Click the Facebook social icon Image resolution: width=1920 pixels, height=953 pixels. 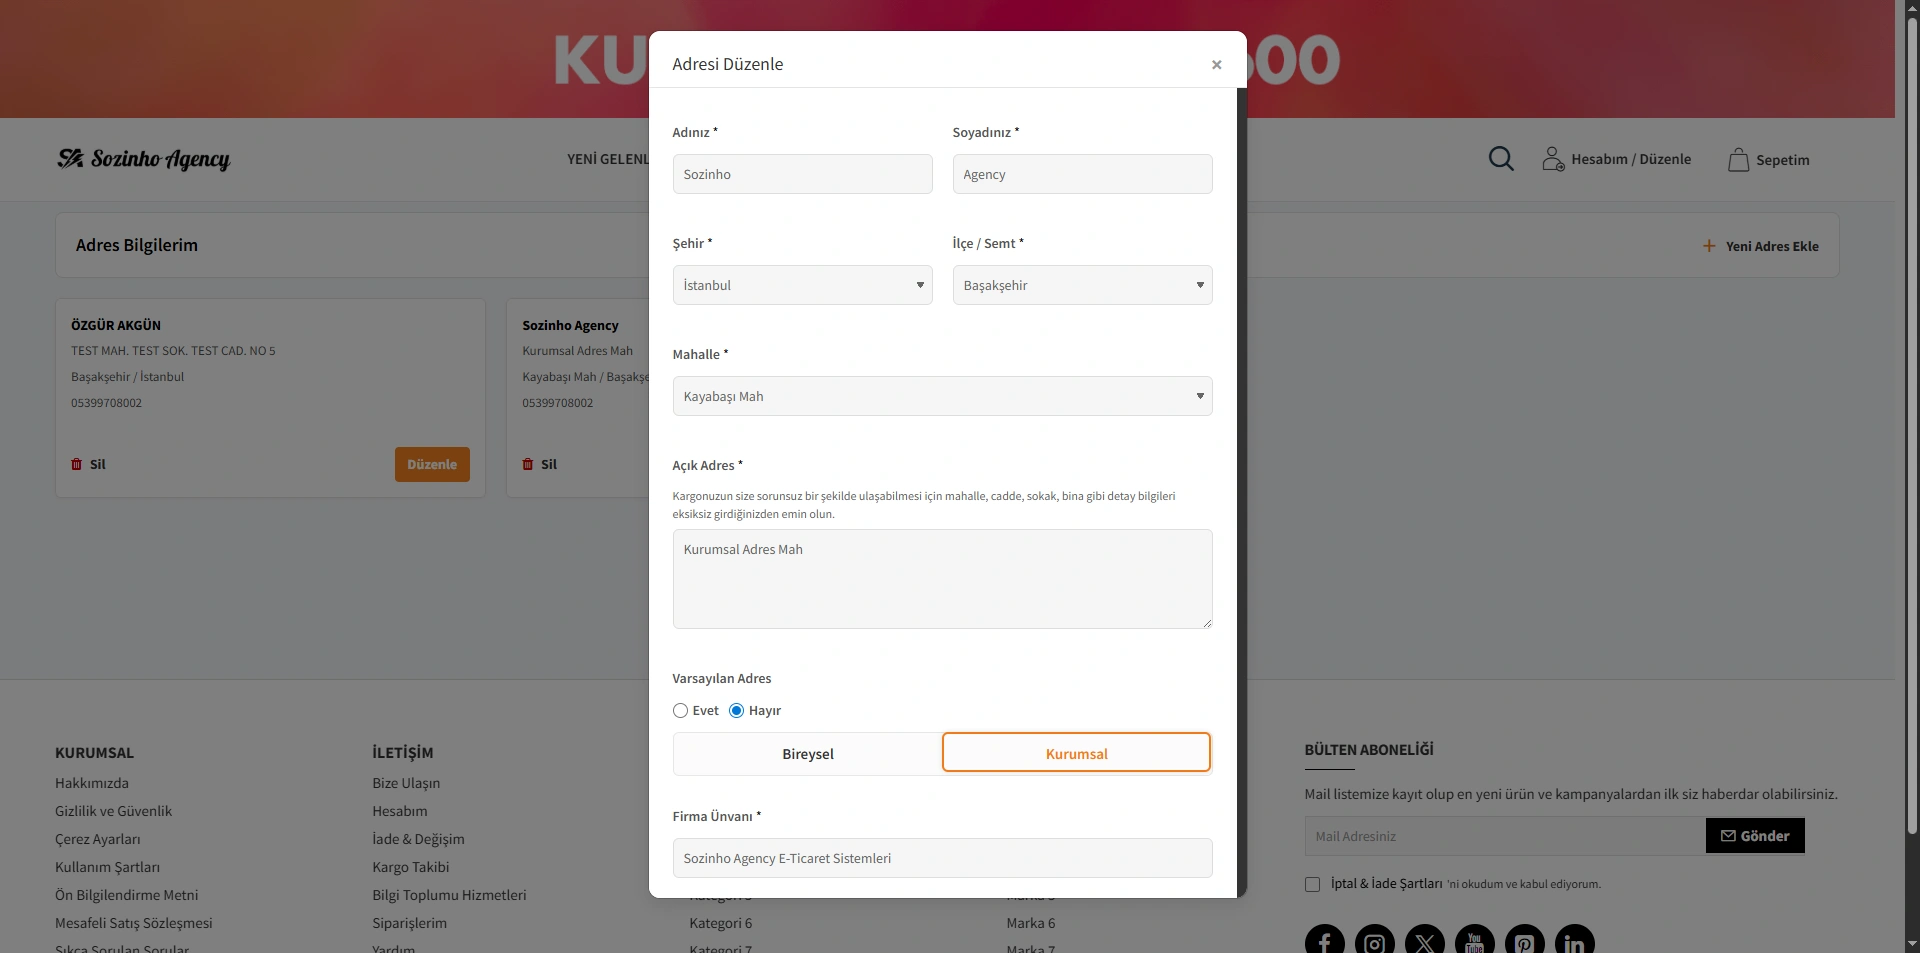[1324, 941]
